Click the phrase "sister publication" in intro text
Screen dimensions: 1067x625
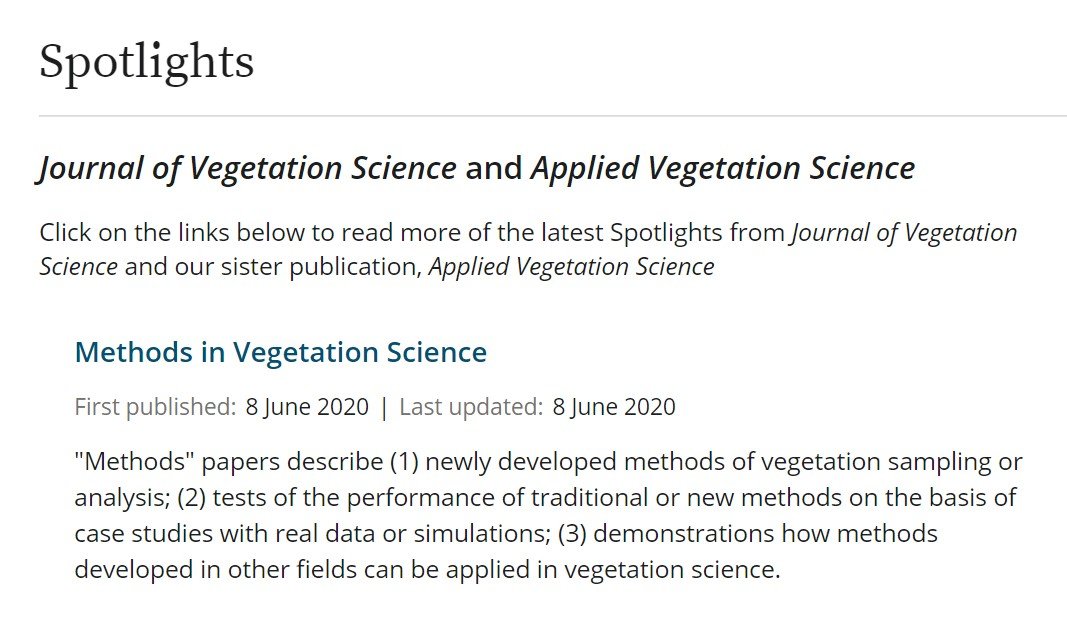pyautogui.click(x=319, y=266)
